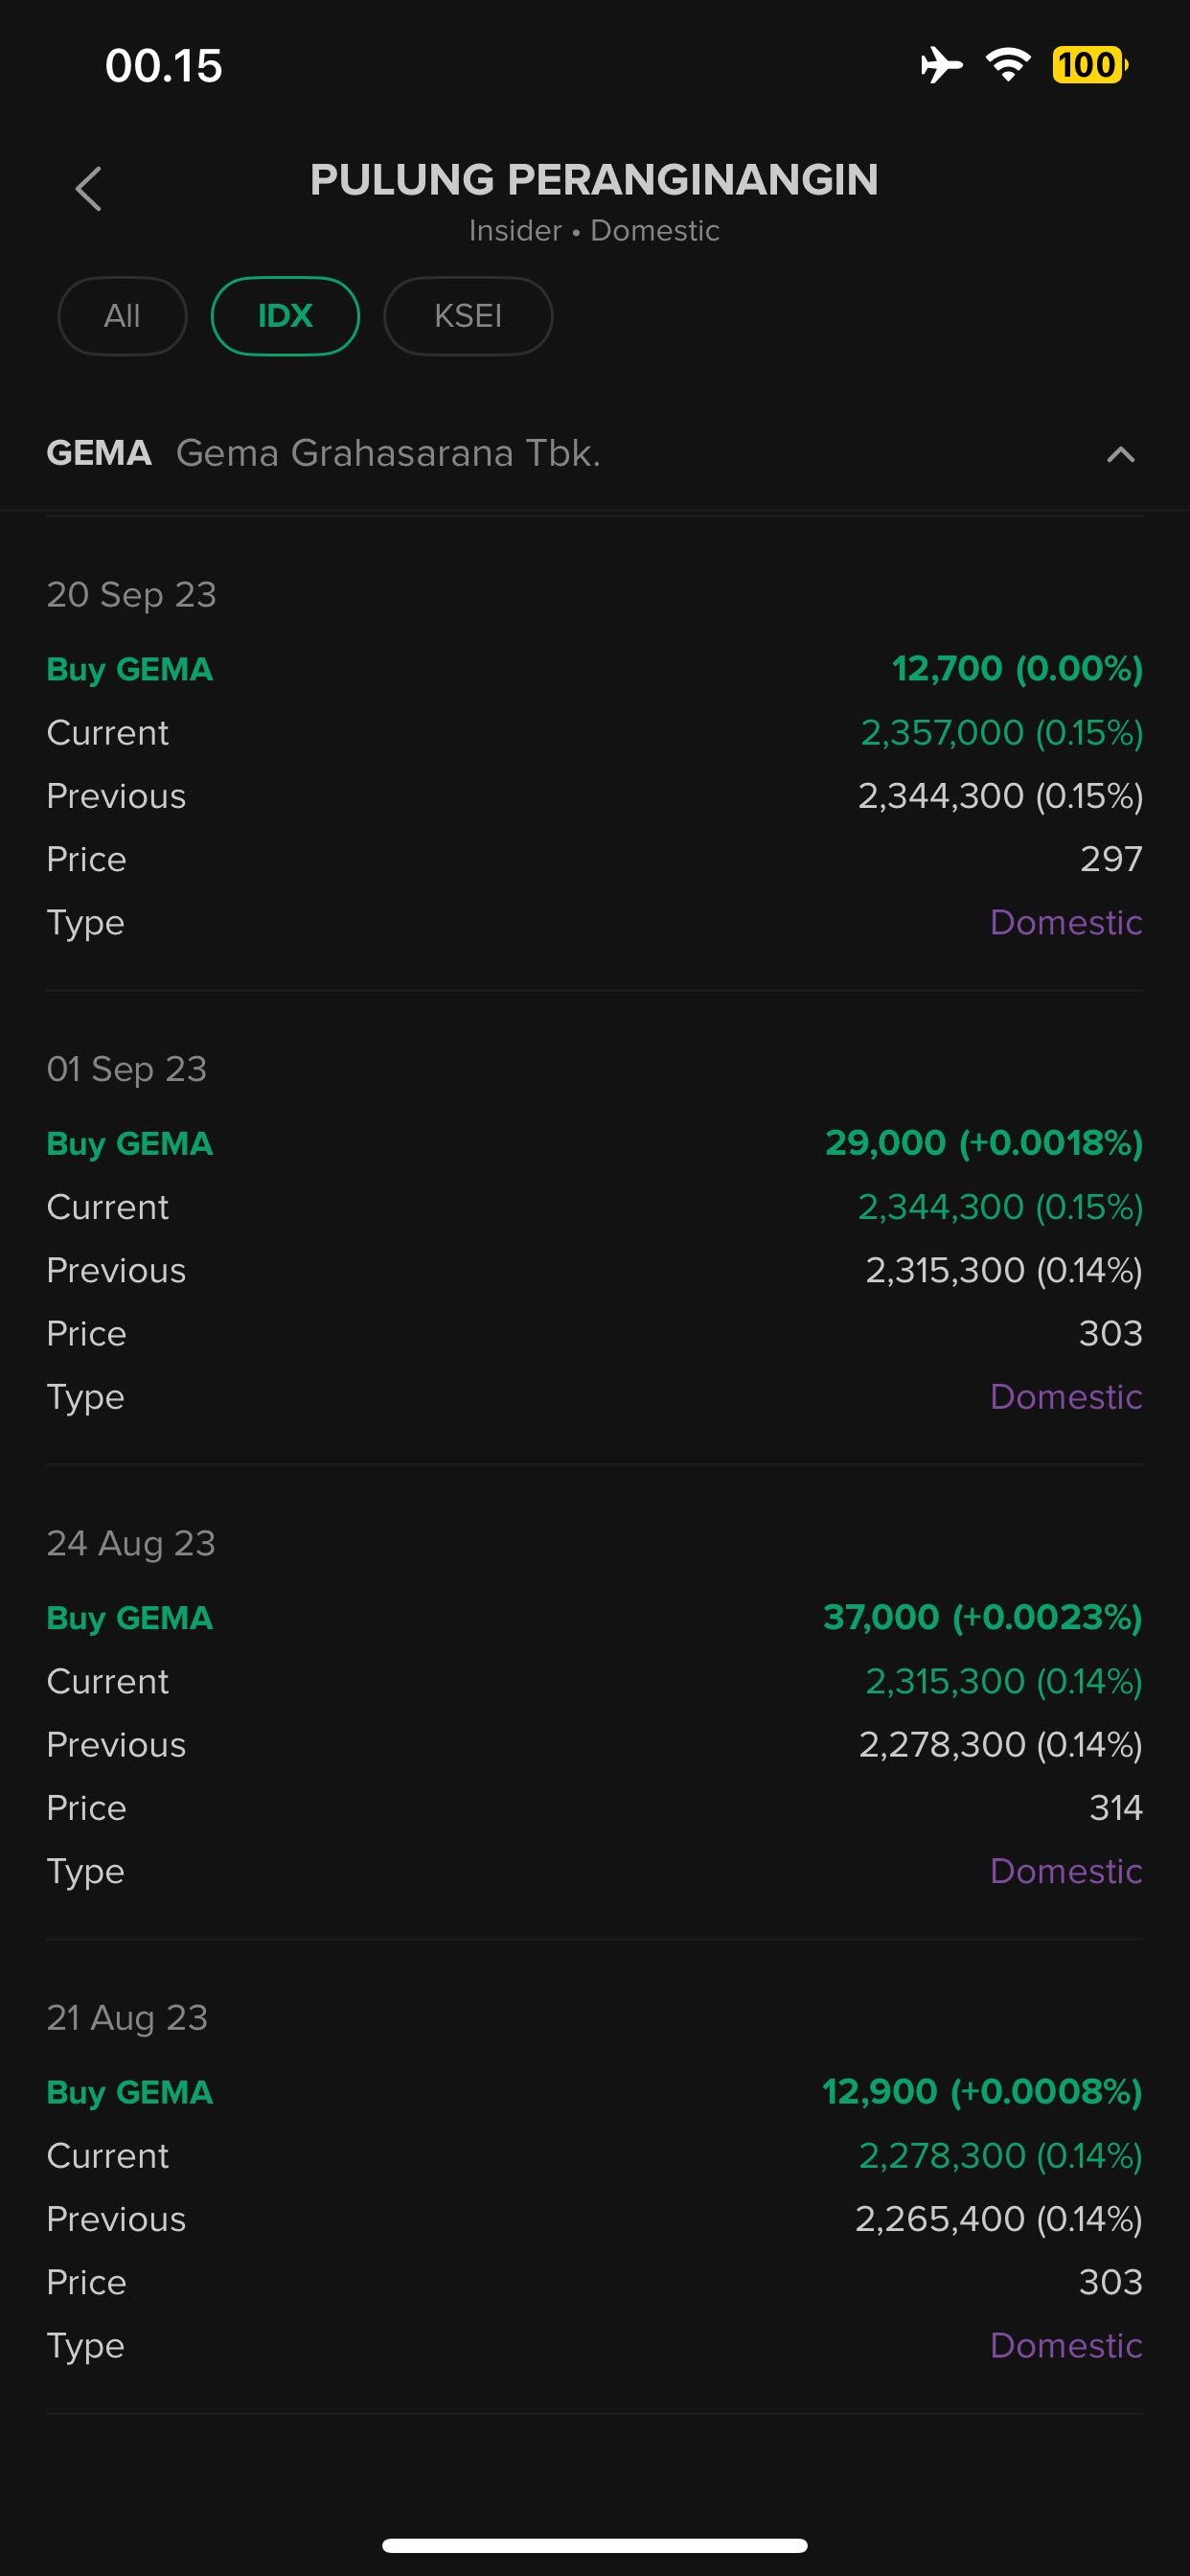Tap the Wi-Fi status icon

1008,65
